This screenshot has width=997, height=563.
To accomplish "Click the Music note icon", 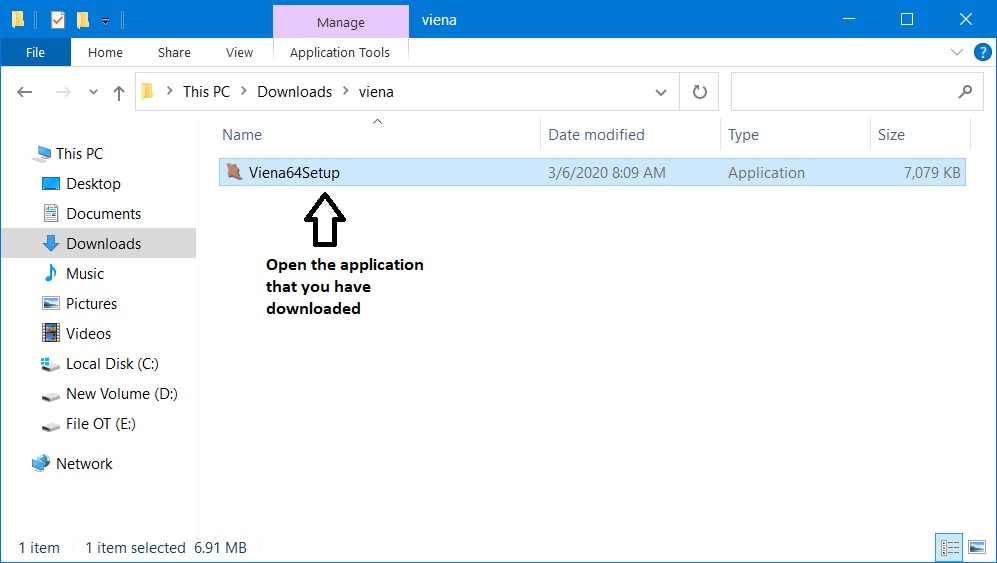I will (x=50, y=273).
